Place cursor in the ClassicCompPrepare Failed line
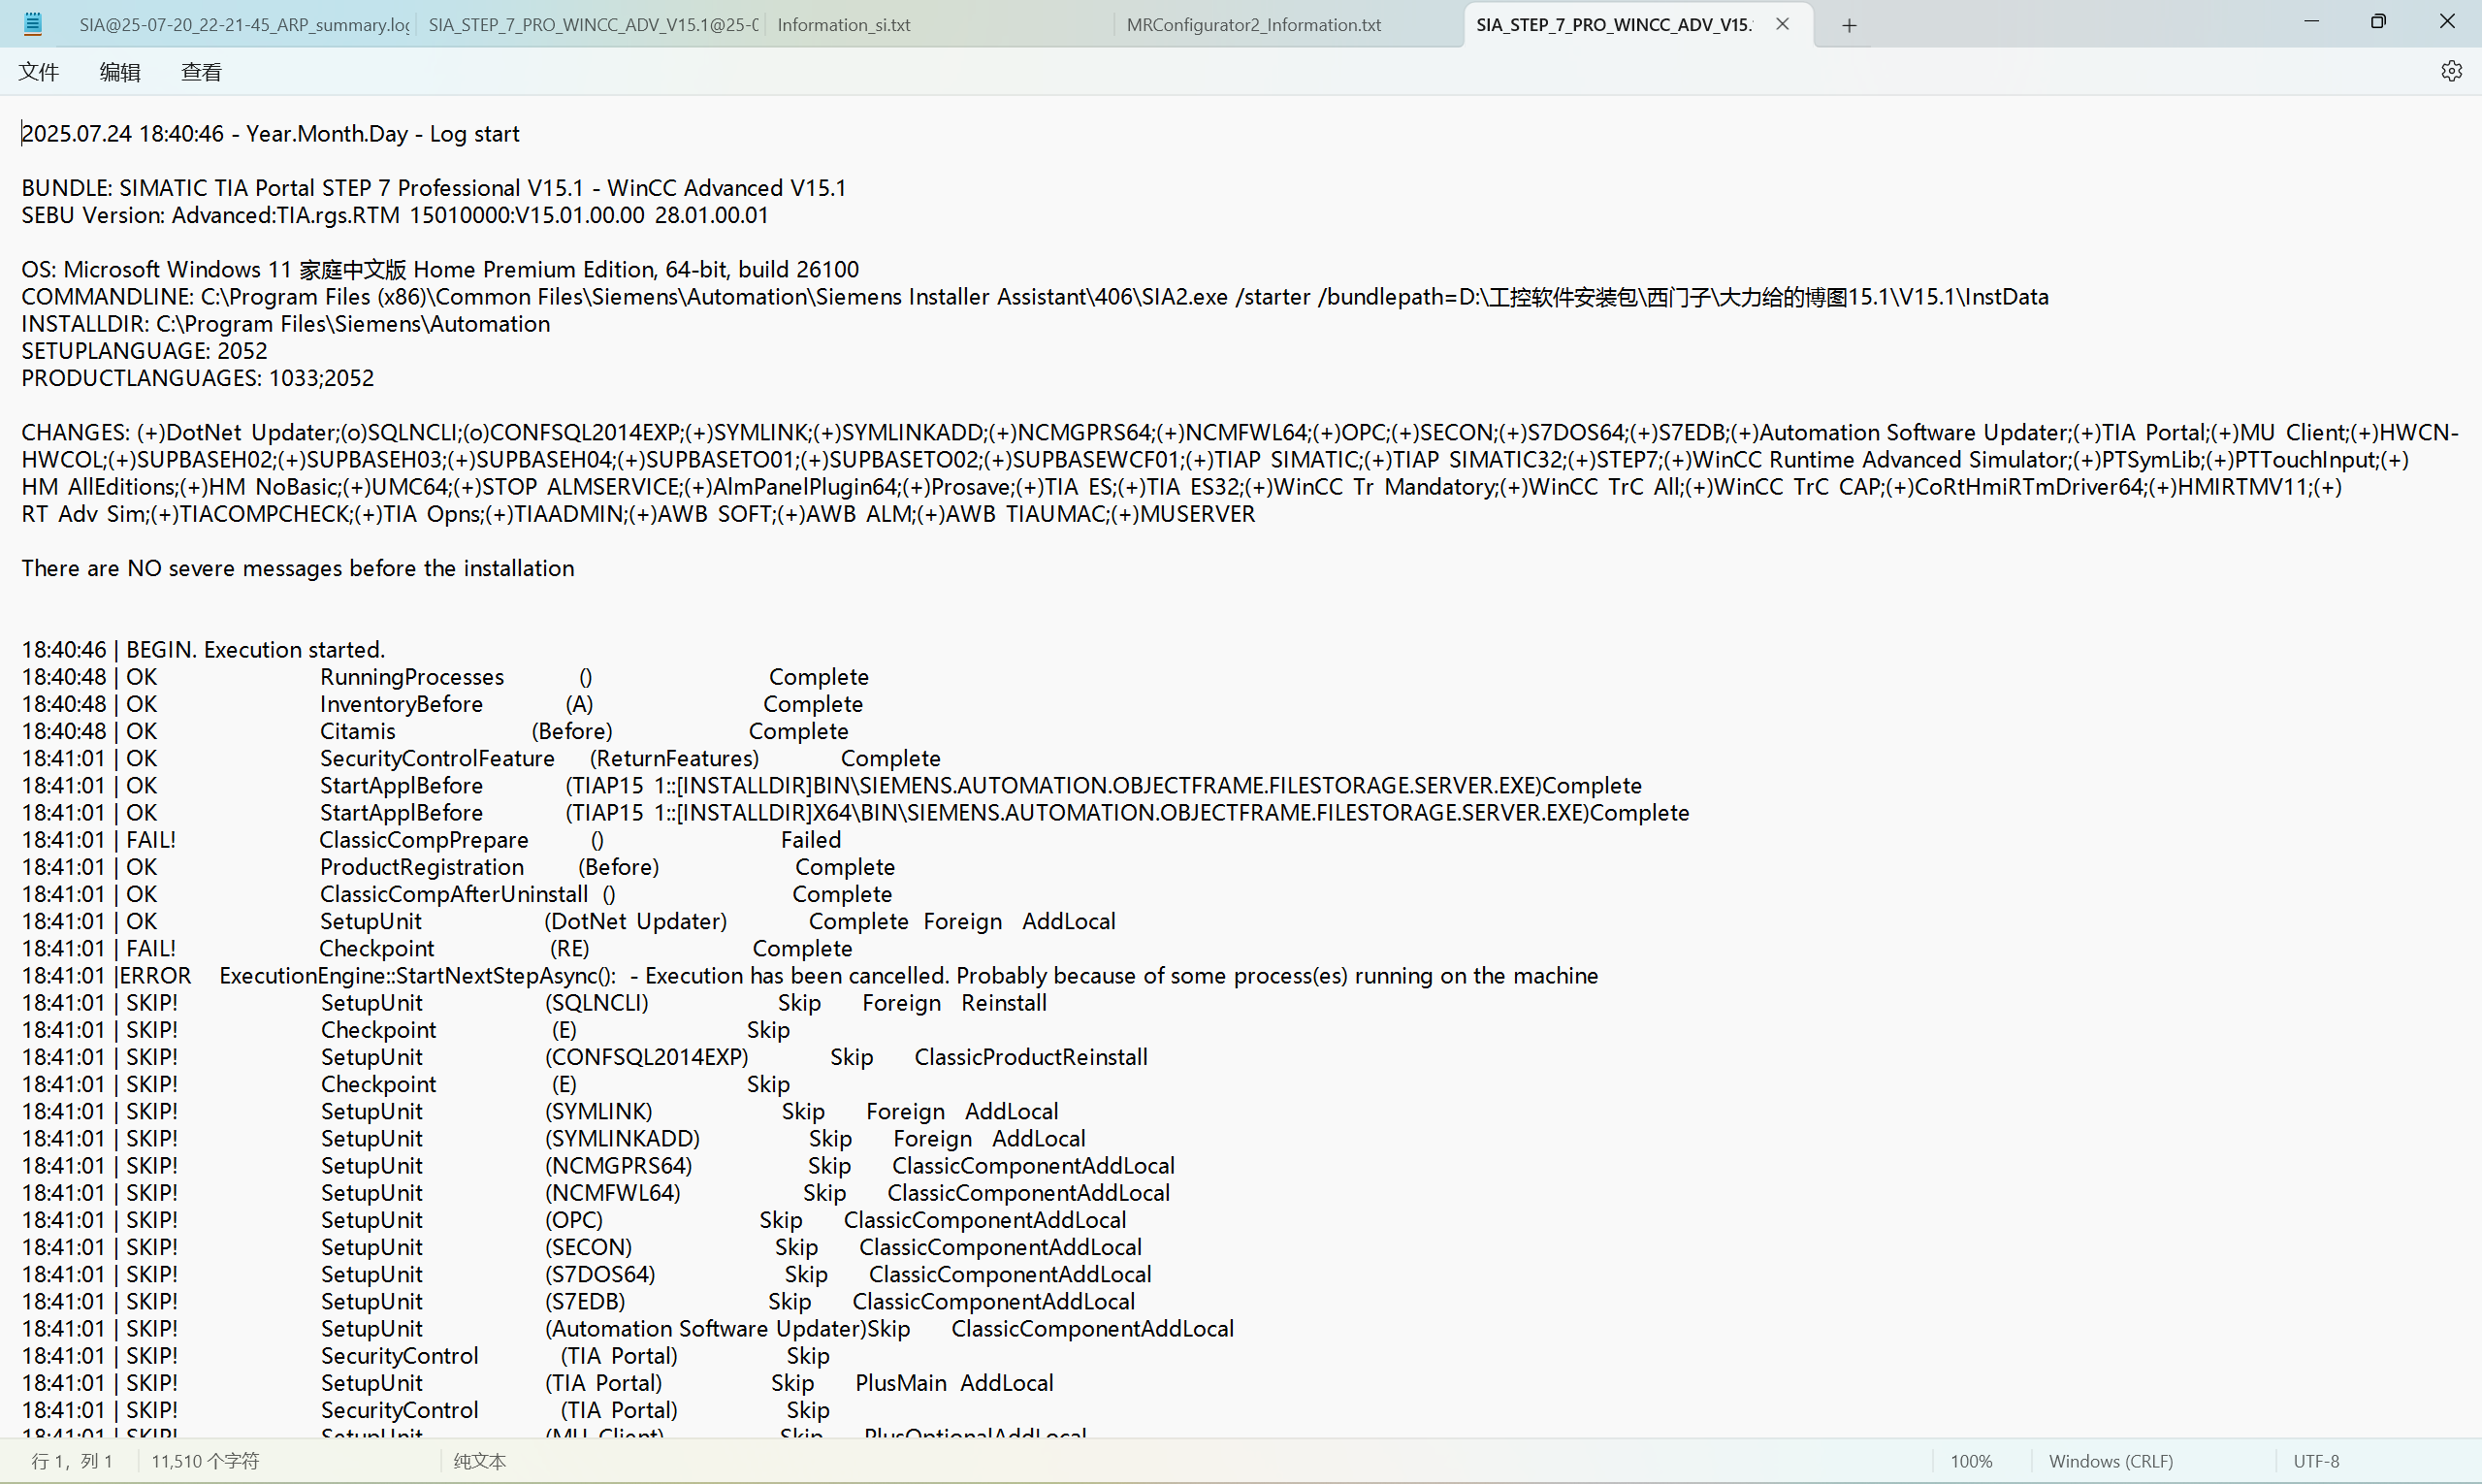Screen dimensions: 2482x1484 click(424, 840)
